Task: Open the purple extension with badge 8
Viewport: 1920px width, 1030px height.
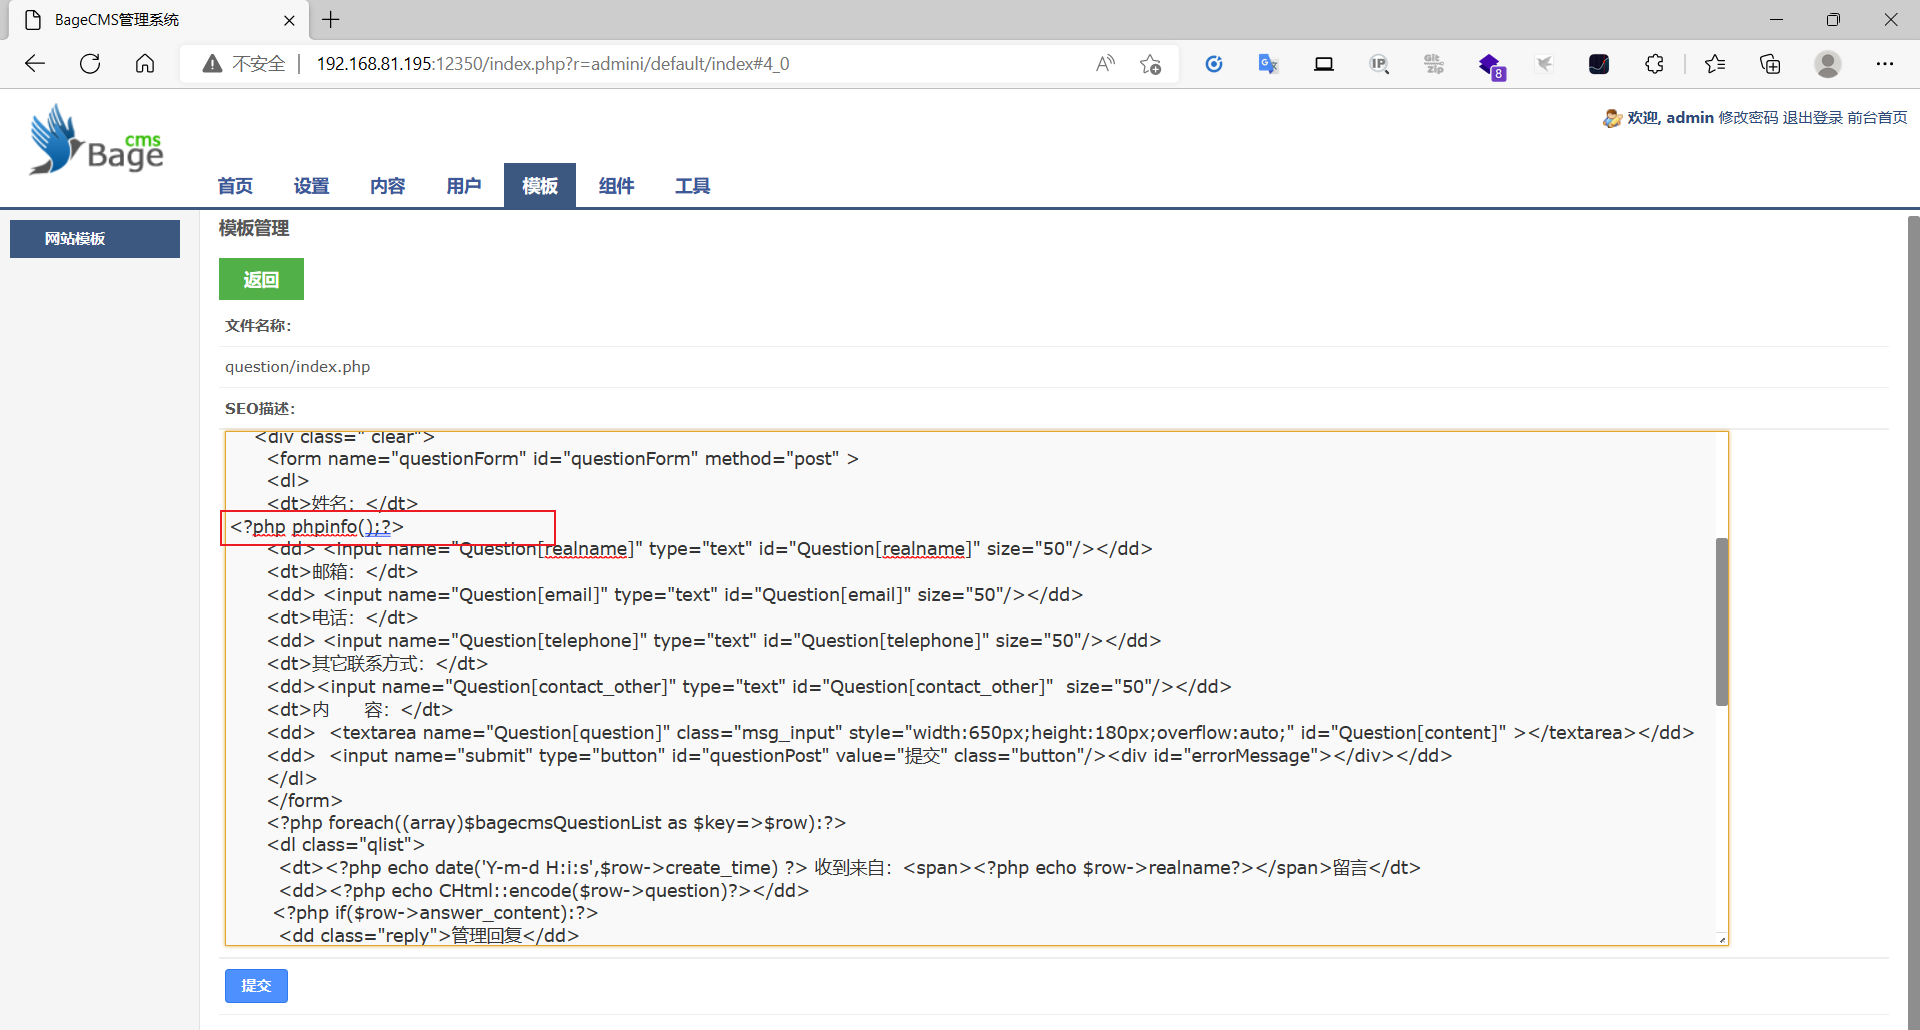Action: [x=1490, y=66]
